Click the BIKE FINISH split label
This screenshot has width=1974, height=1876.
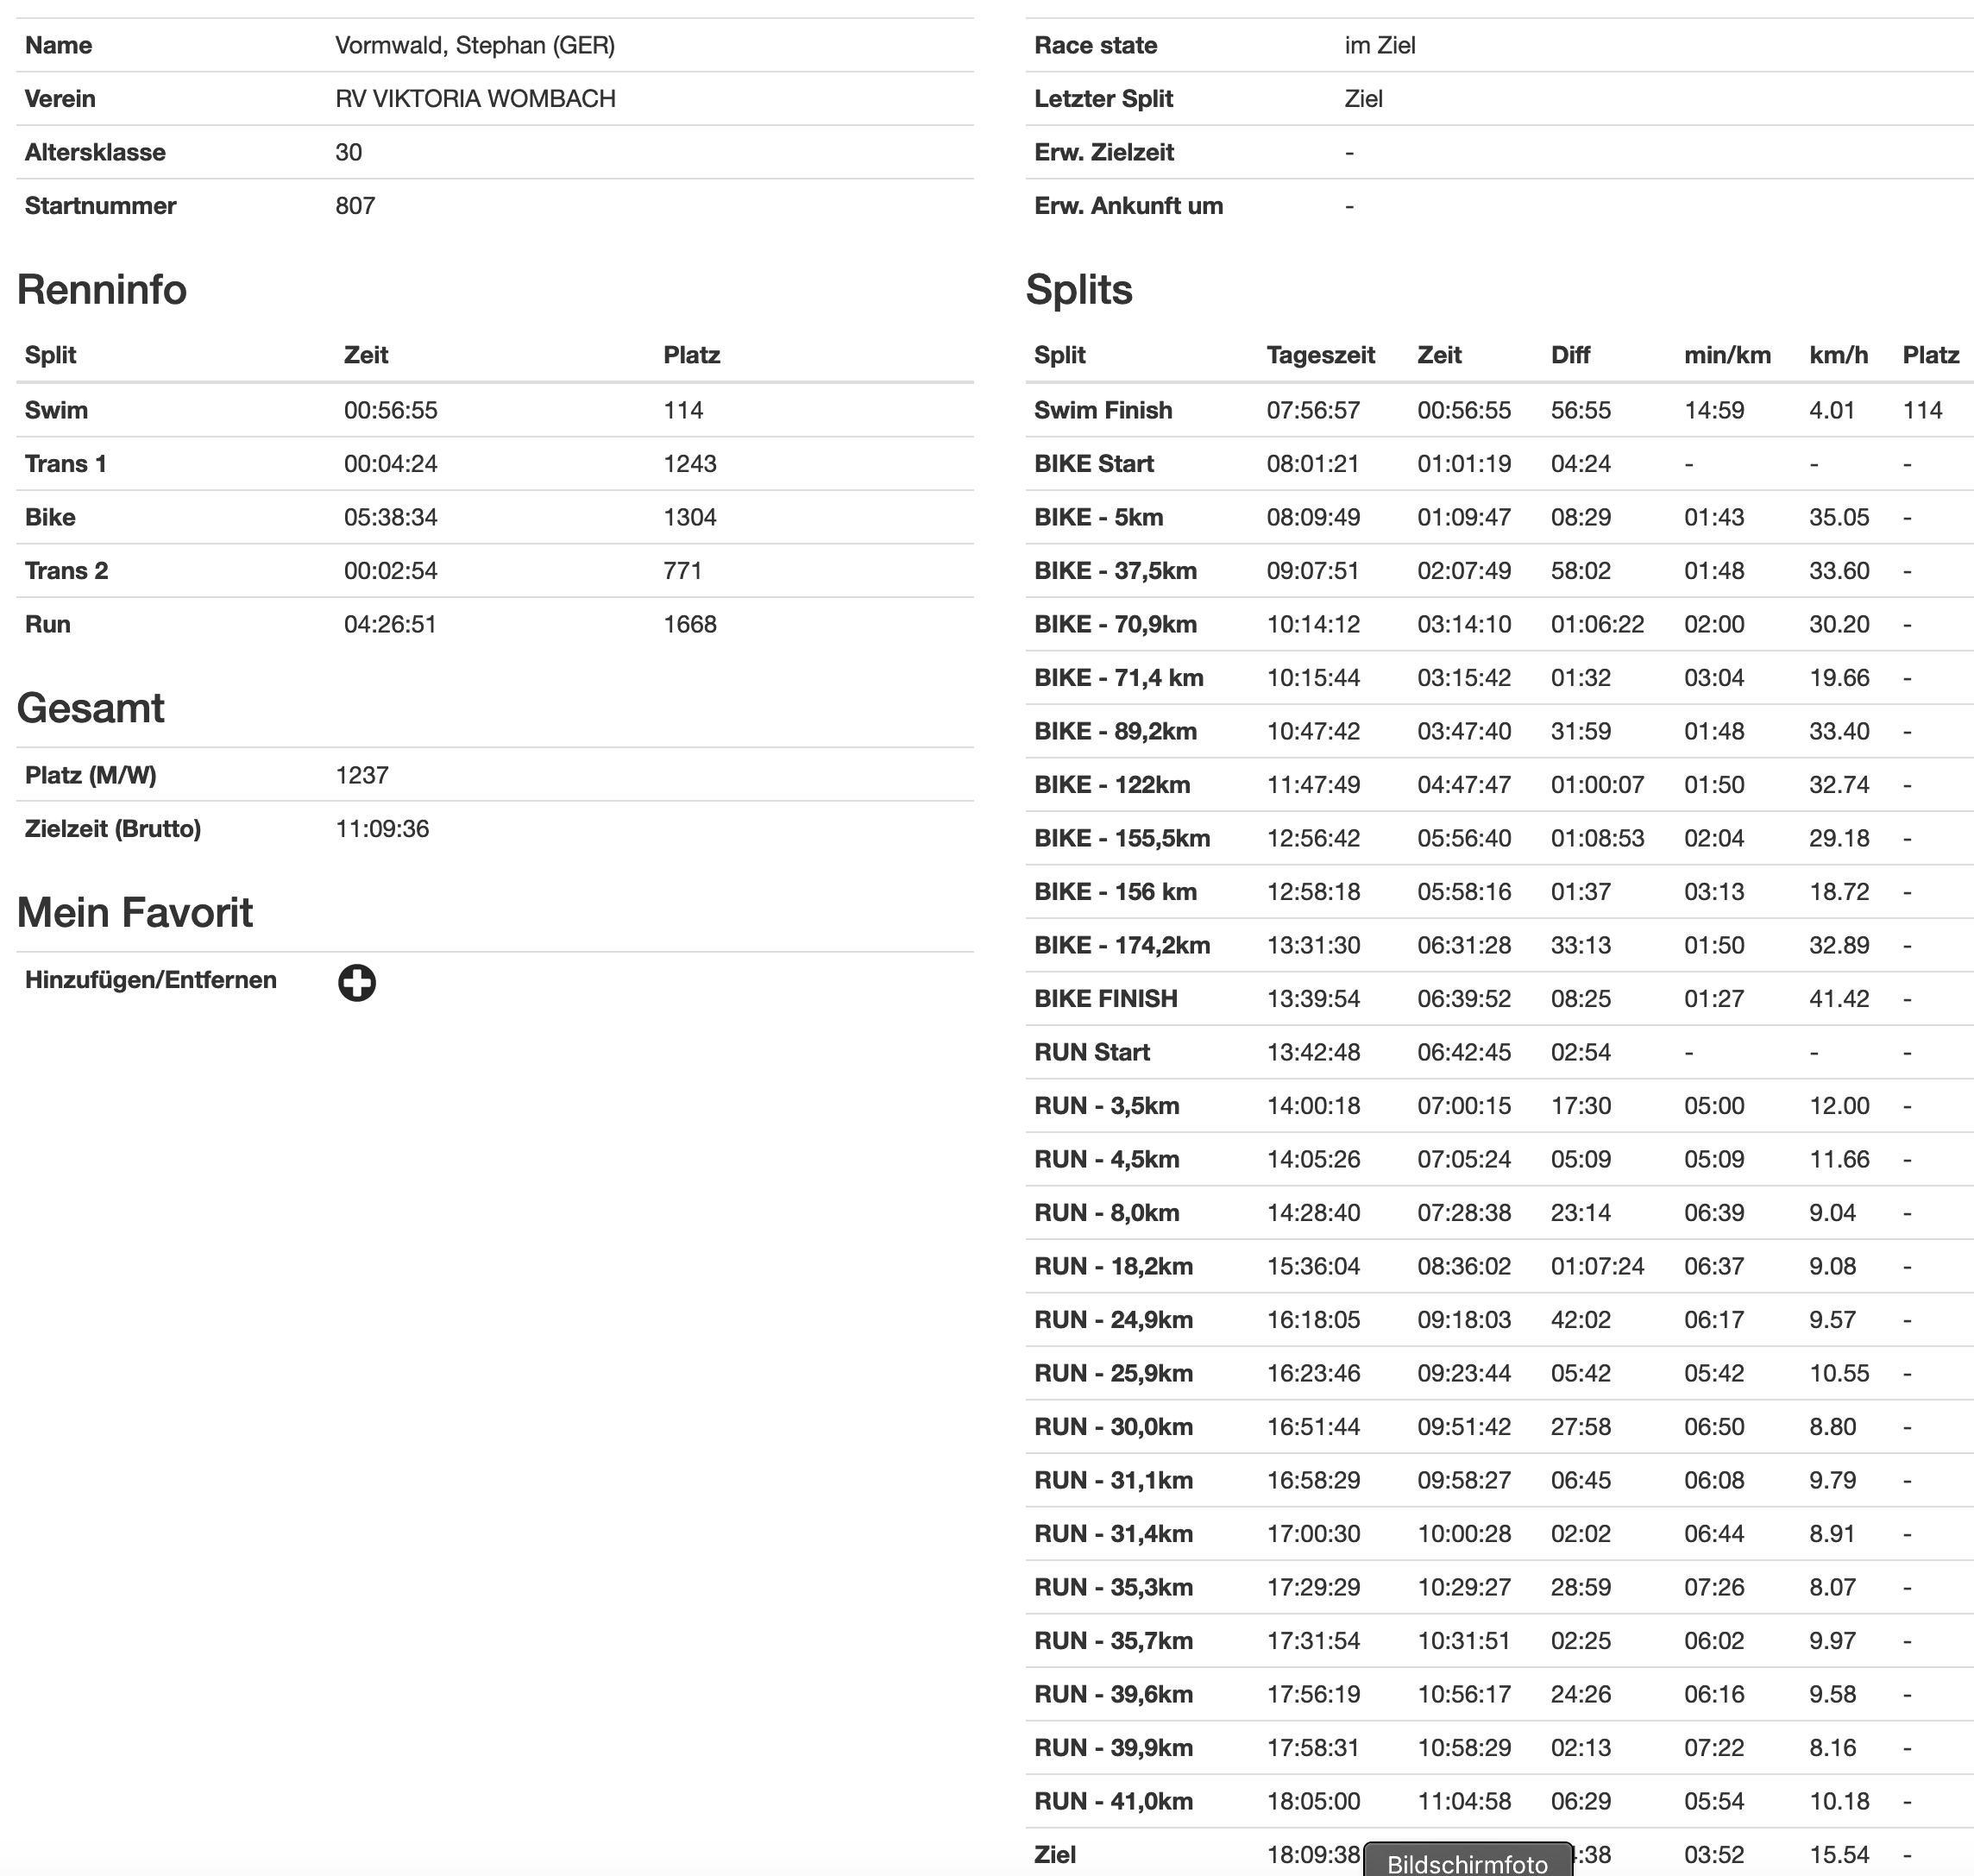coord(1106,998)
